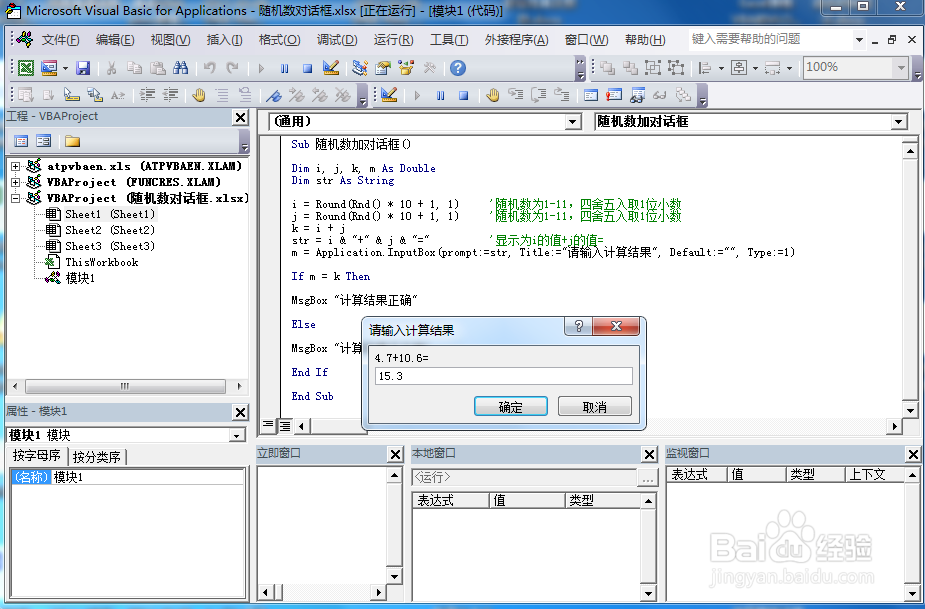Open the Object Browser icon
Viewport: 925px width, 609px height.
coord(406,68)
